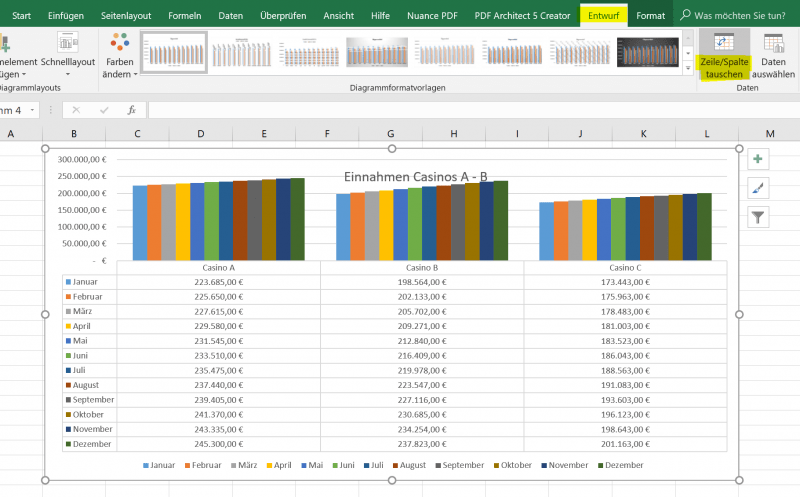Viewport: 800px width, 497px height.
Task: Select the second chart style thumbnail
Action: (241, 53)
